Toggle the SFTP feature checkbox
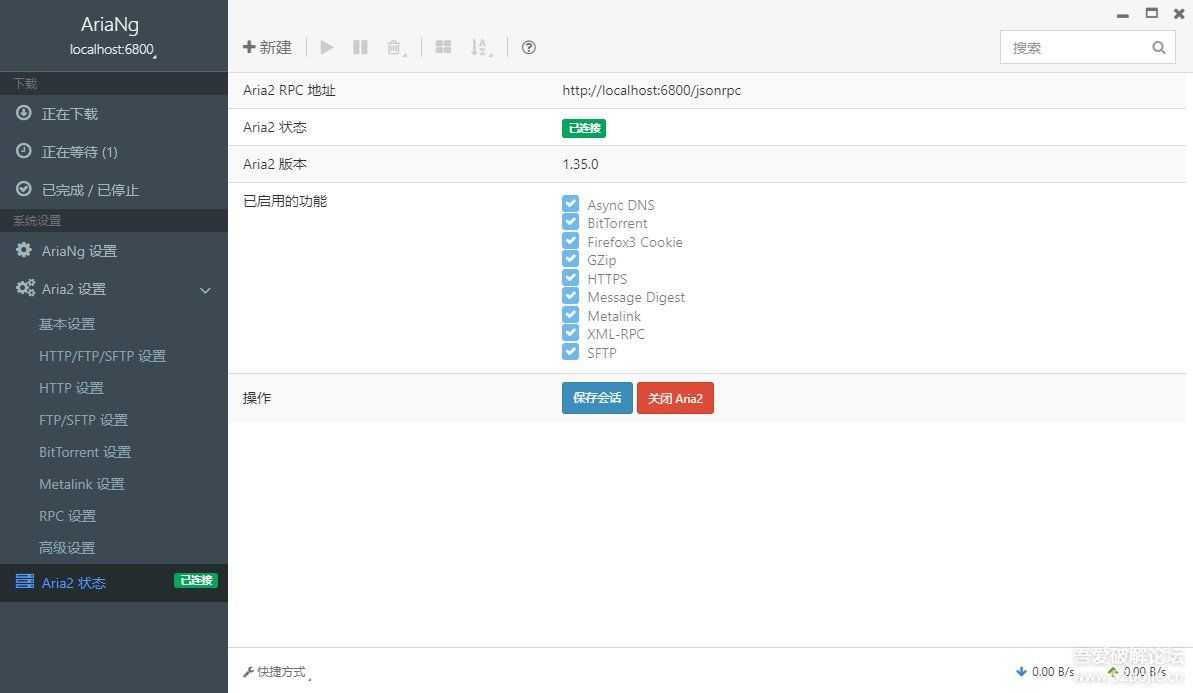Viewport: 1193px width, 693px height. coord(571,352)
